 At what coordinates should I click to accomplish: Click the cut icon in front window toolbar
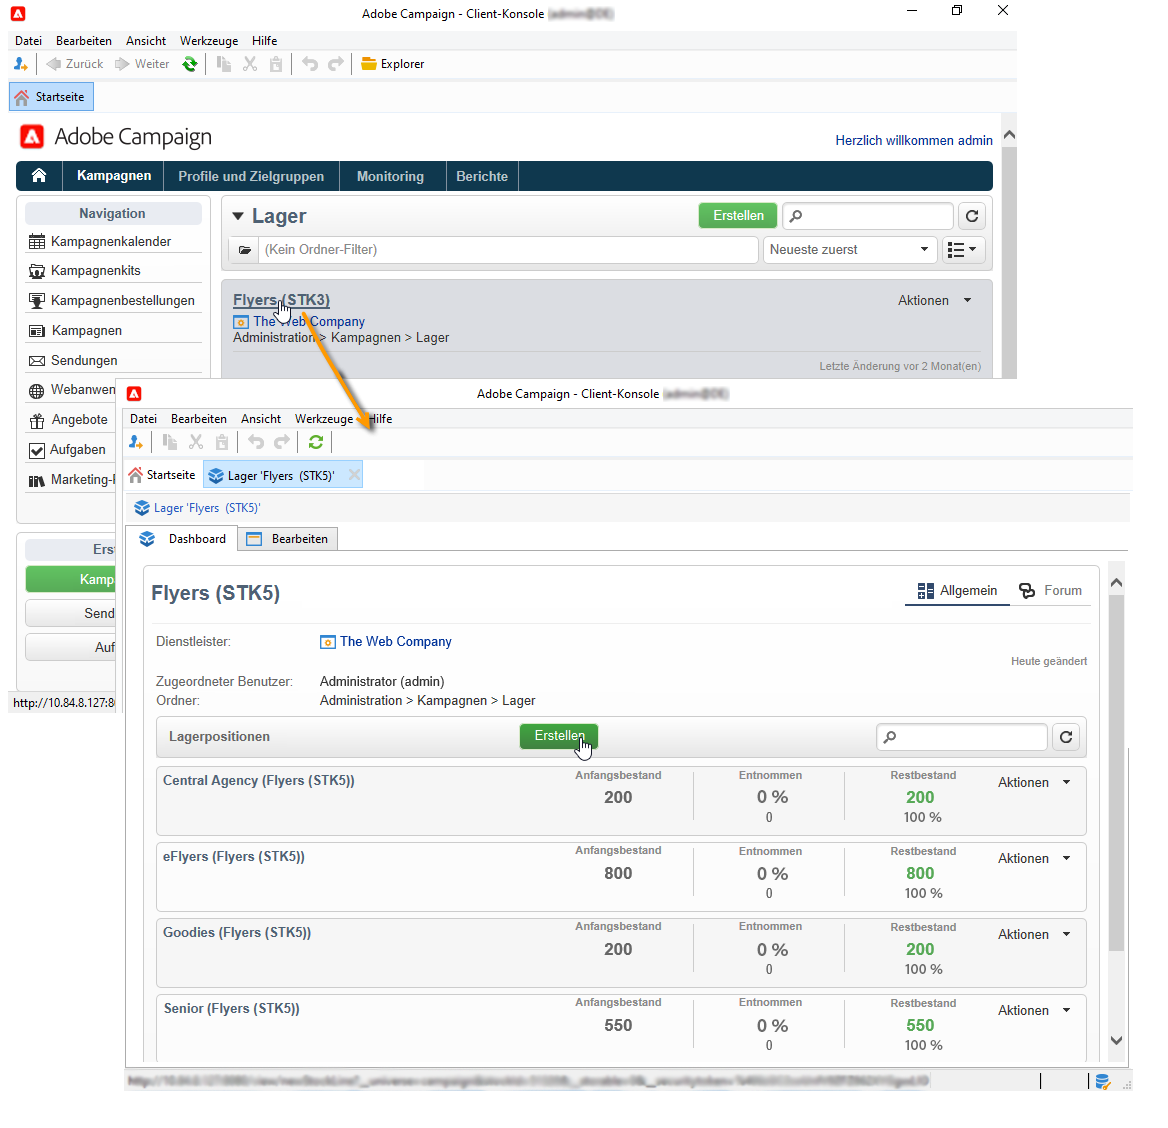coord(196,443)
